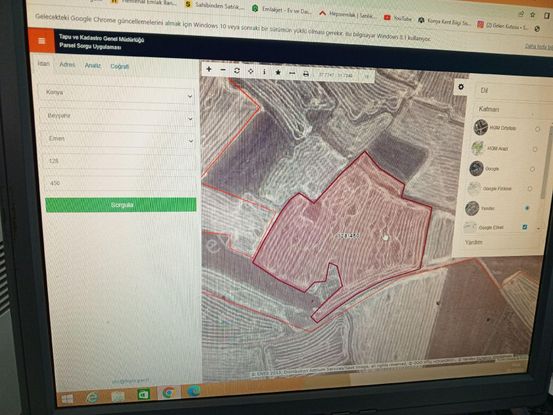
Task: Click the map refresh icon
Action: [237, 71]
